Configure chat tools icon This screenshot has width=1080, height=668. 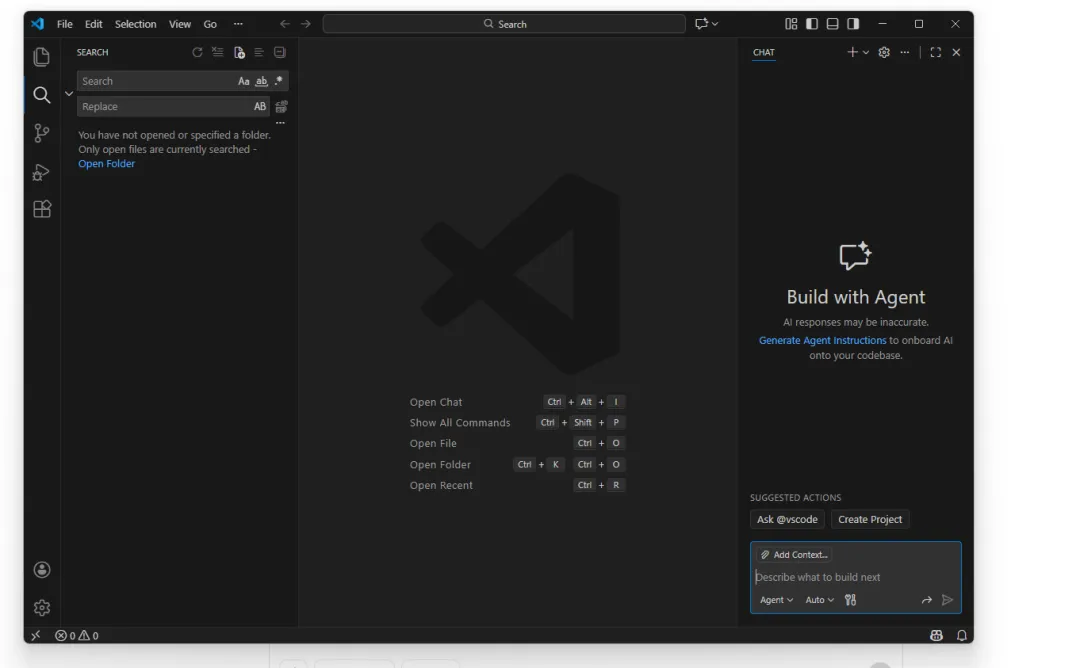851,600
